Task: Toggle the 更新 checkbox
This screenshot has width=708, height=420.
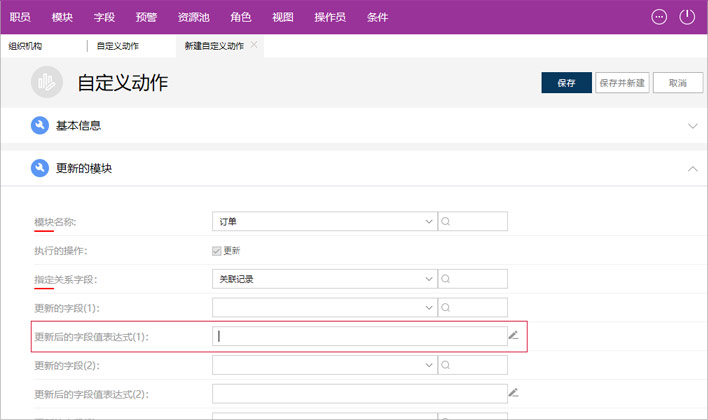Action: pyautogui.click(x=217, y=250)
